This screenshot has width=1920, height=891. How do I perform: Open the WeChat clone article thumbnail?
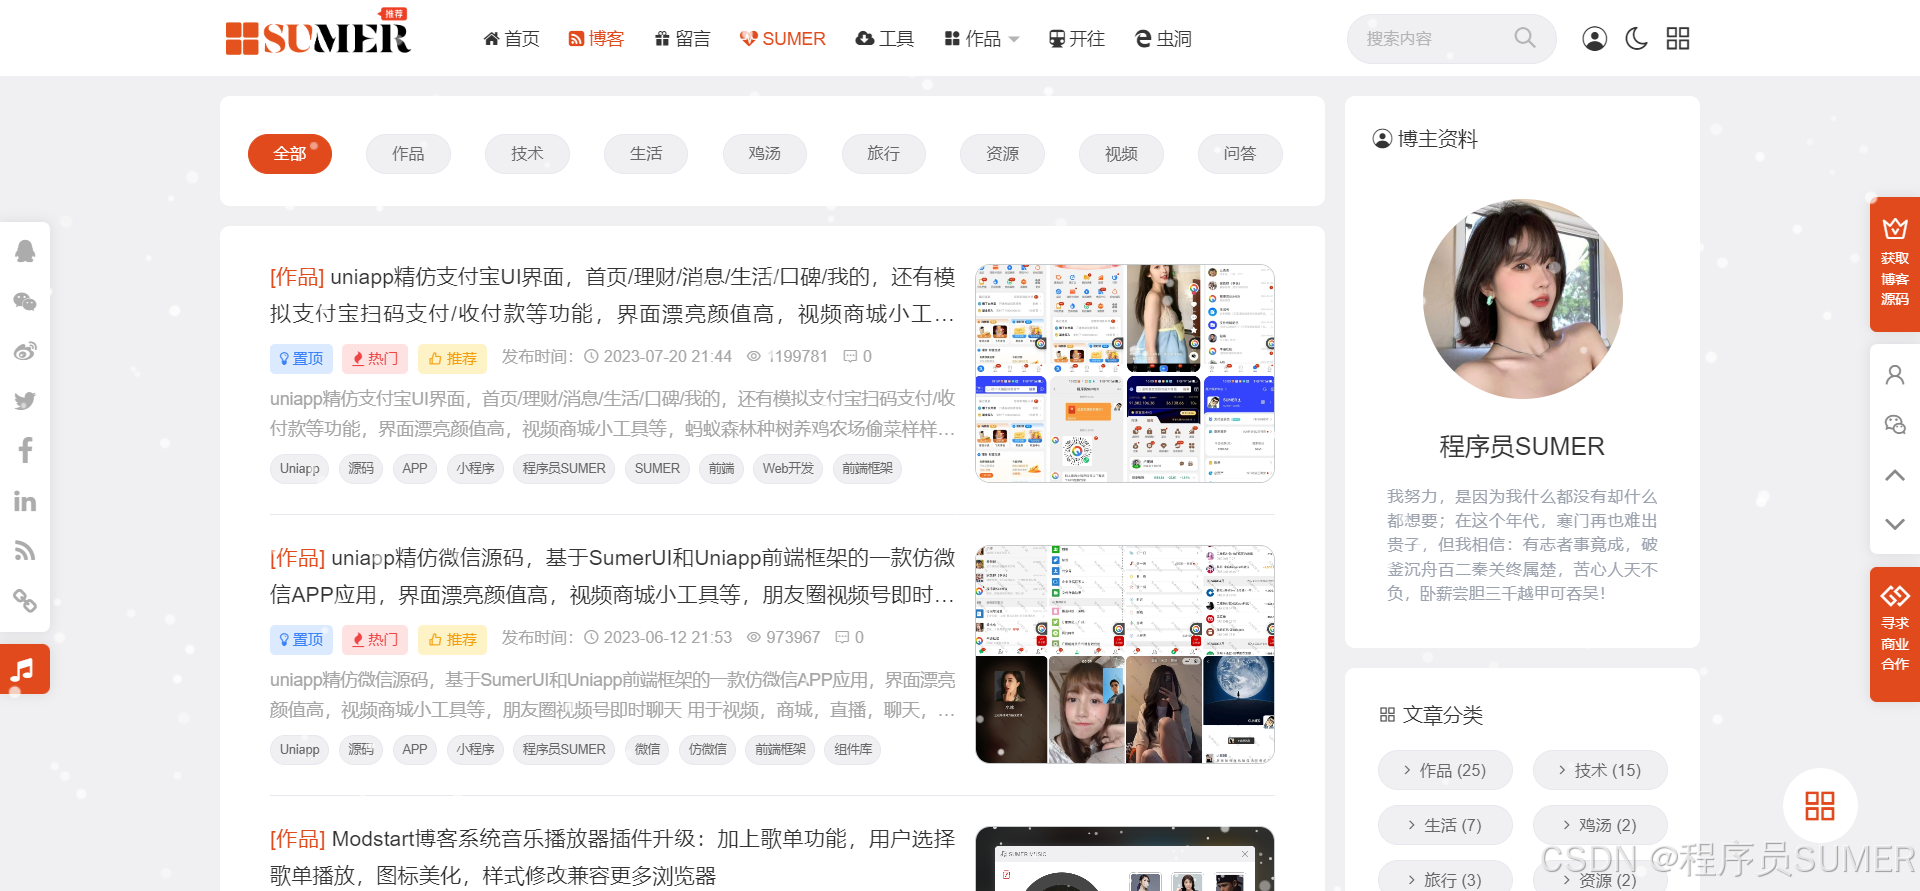[1125, 654]
